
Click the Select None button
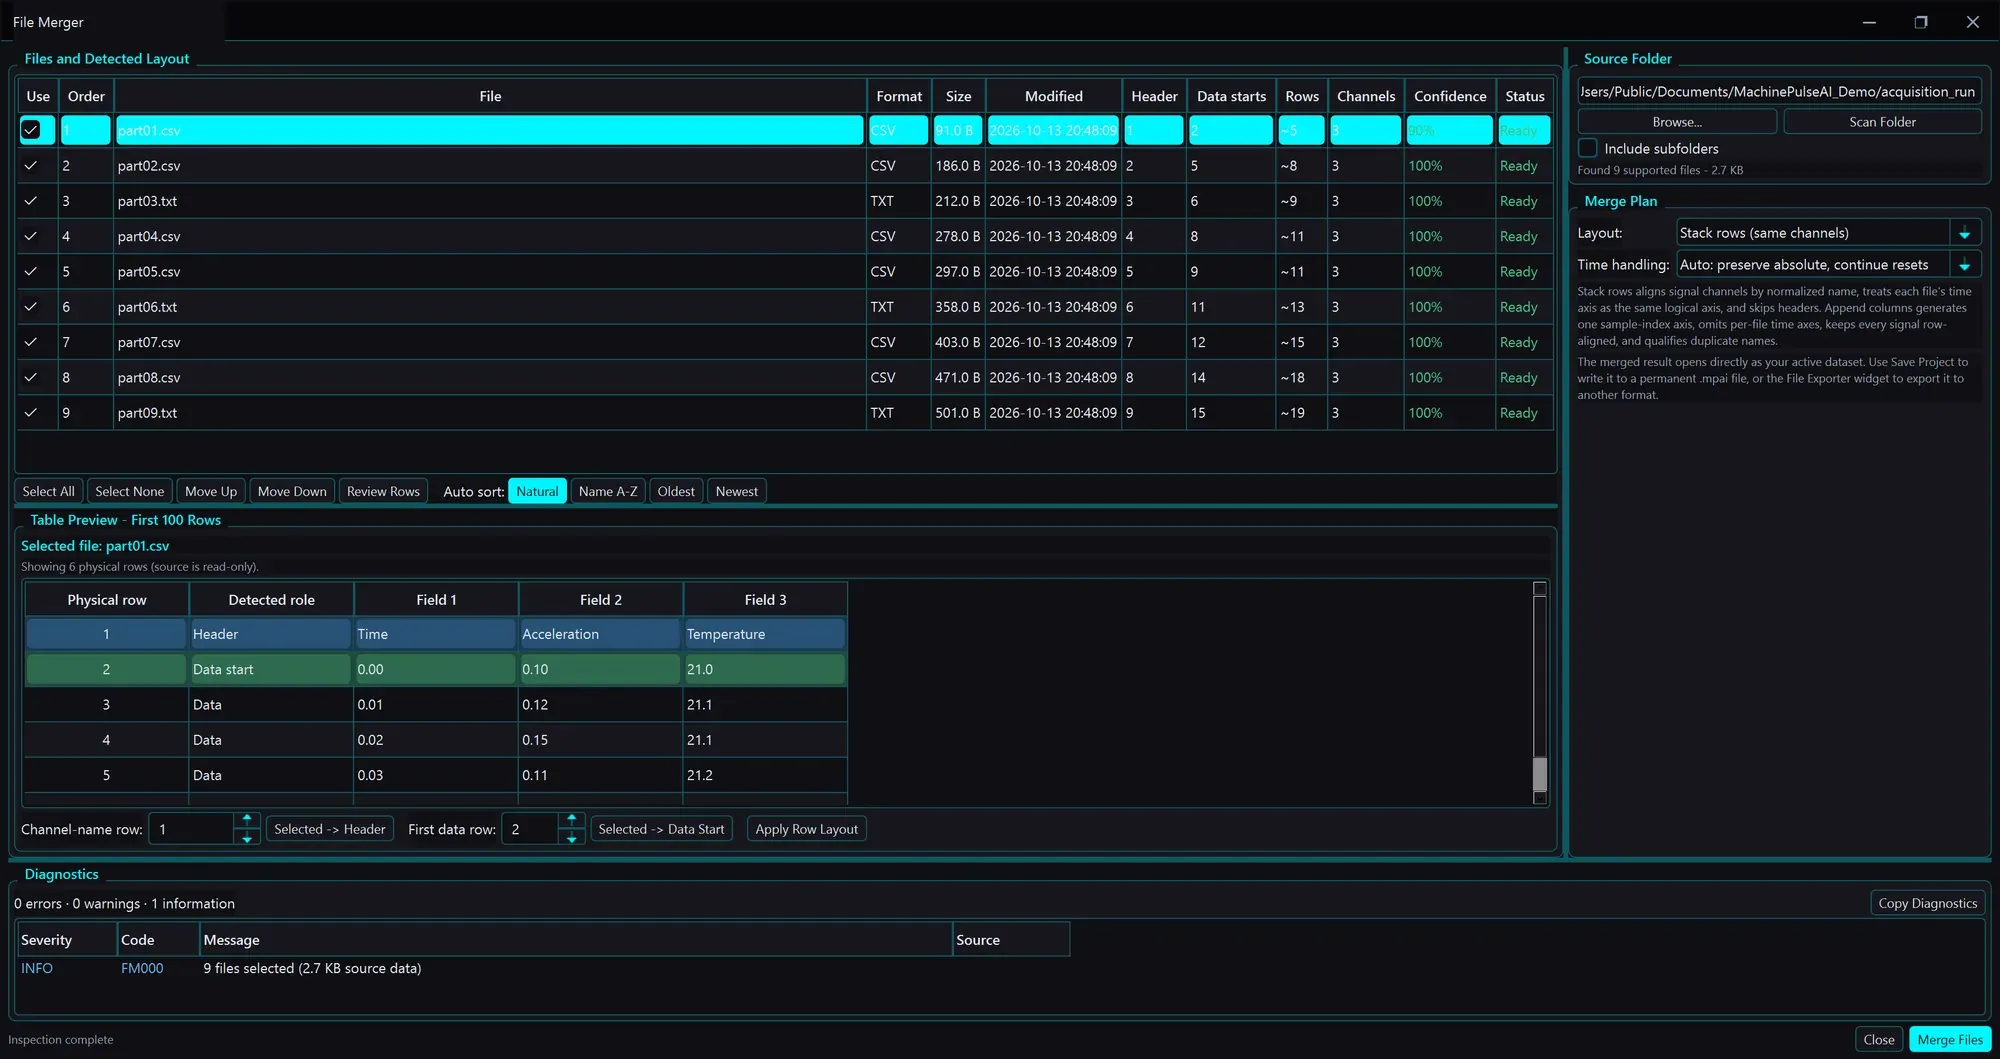[x=130, y=491]
